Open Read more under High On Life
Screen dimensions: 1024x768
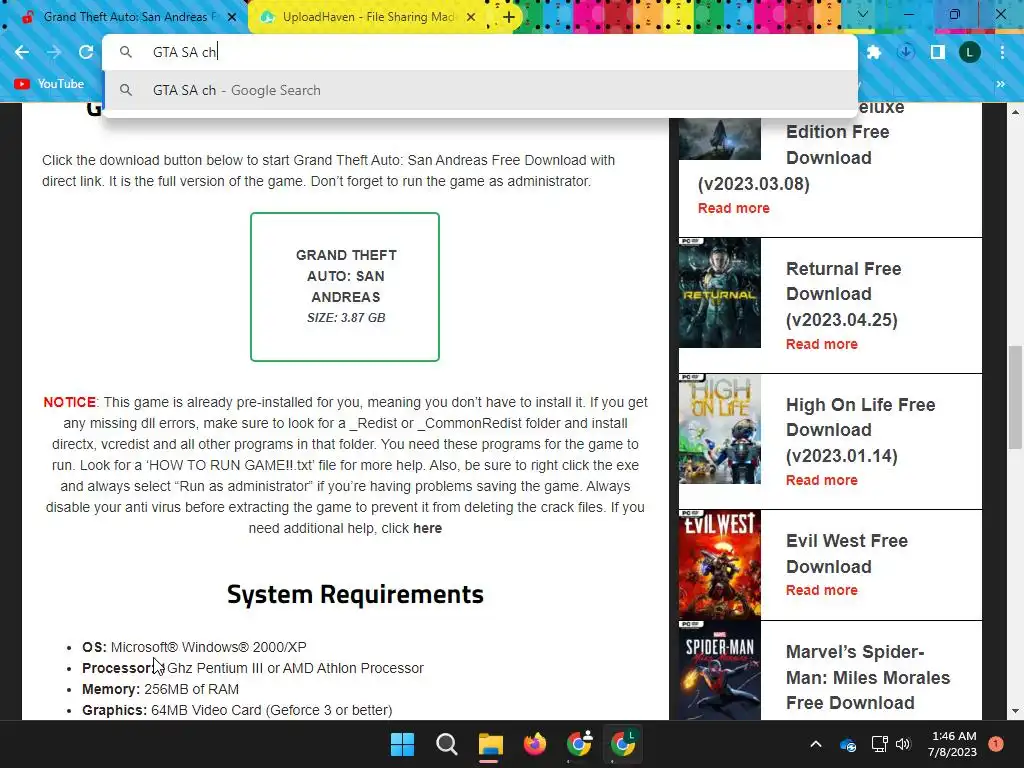(822, 480)
